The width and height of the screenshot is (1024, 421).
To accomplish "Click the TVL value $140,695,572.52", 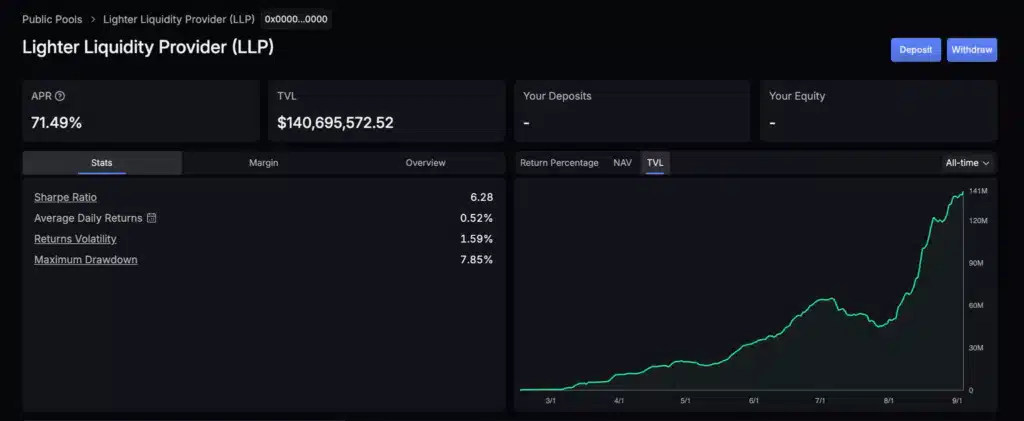I will click(x=335, y=123).
